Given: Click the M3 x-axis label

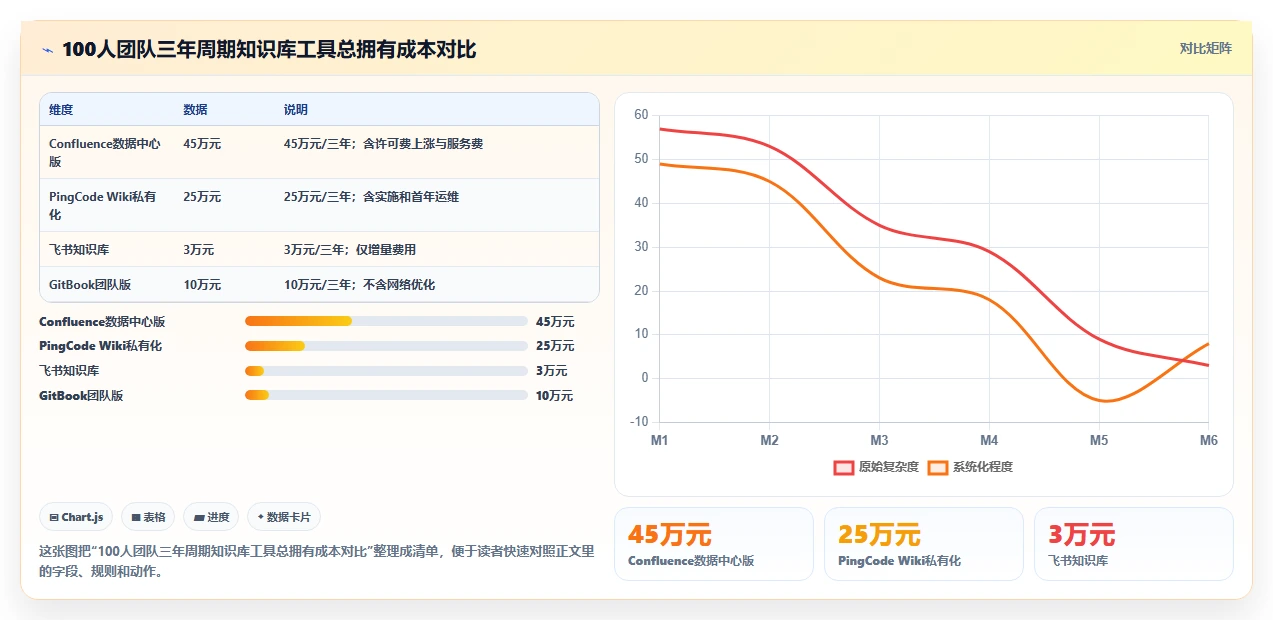Looking at the screenshot, I should [x=879, y=440].
